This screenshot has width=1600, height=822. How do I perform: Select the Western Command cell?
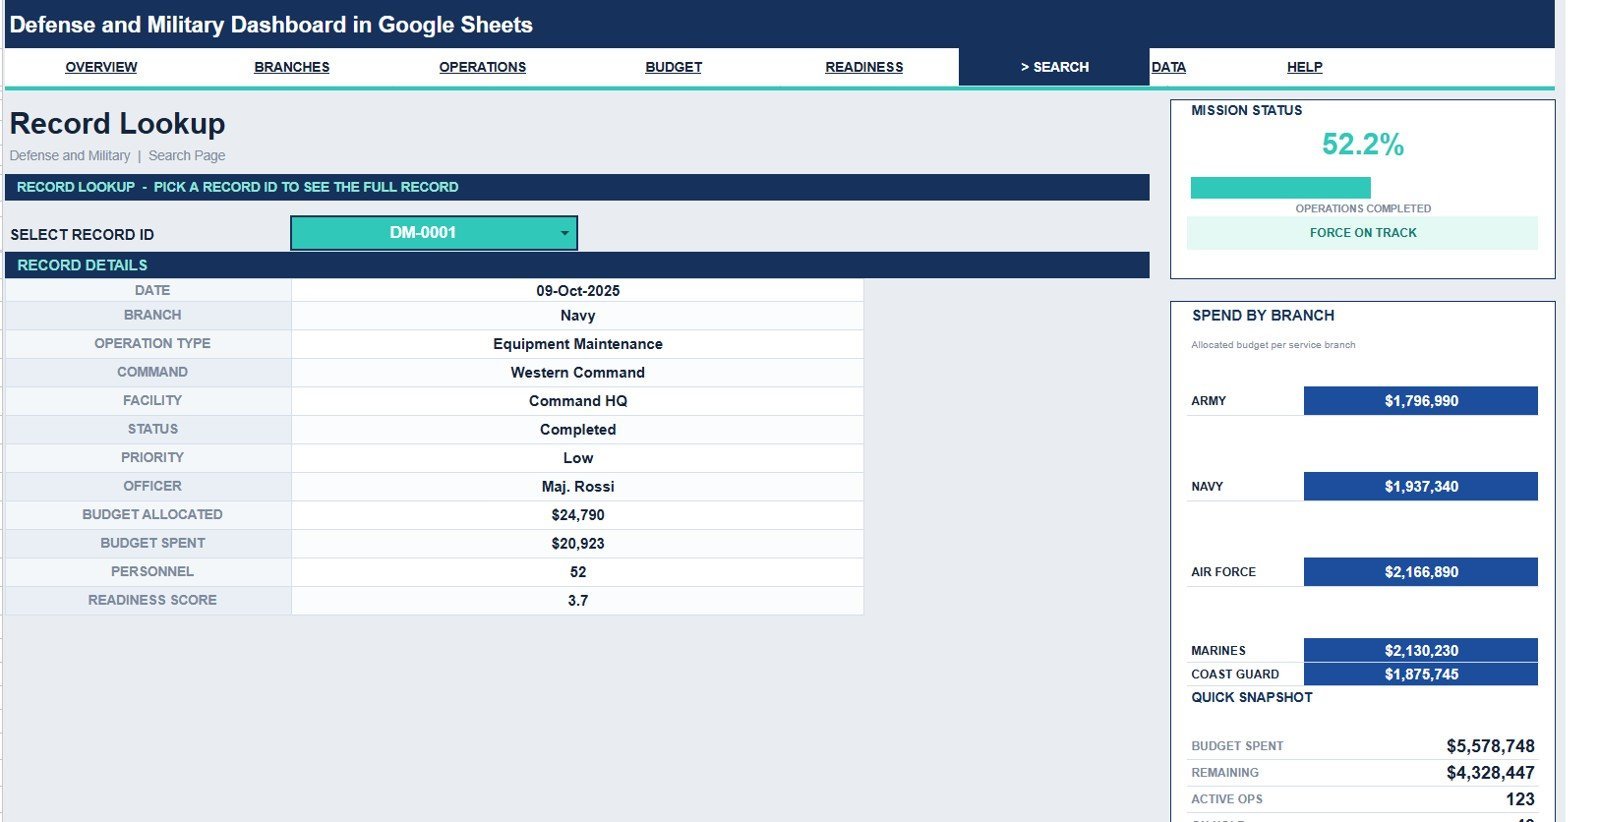(578, 373)
